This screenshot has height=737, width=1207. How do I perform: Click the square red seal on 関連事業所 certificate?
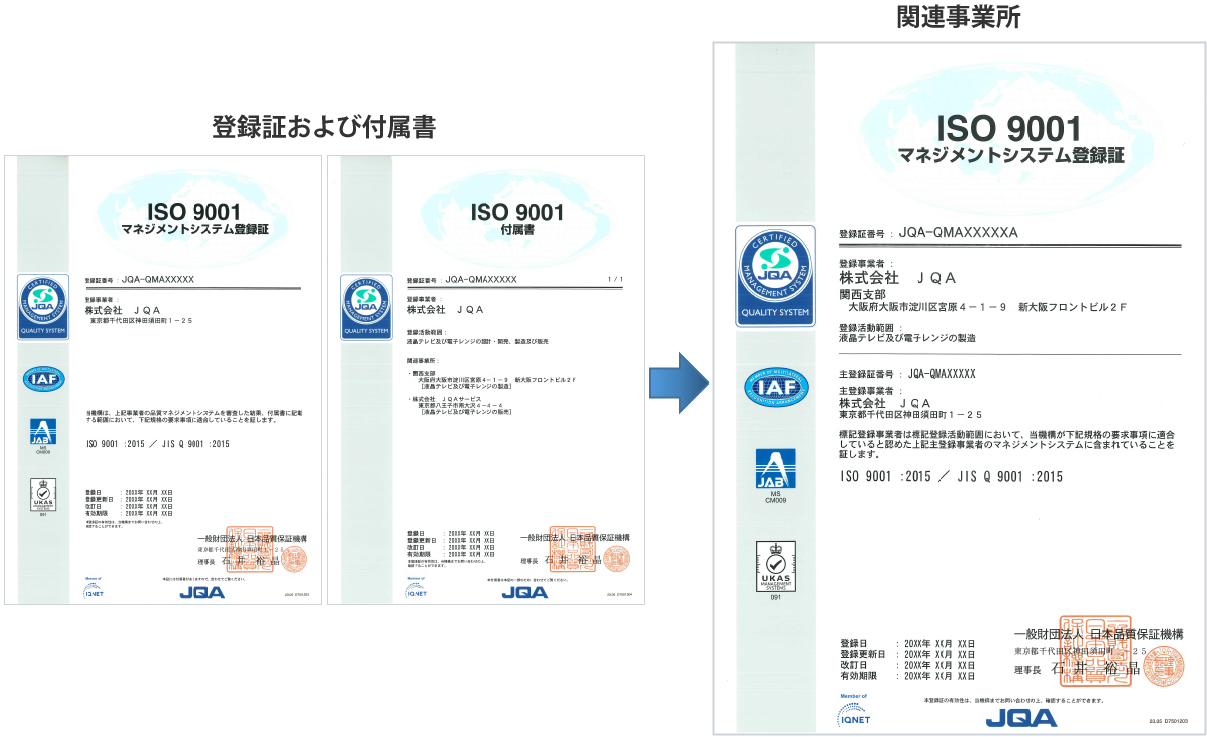pyautogui.click(x=1094, y=650)
